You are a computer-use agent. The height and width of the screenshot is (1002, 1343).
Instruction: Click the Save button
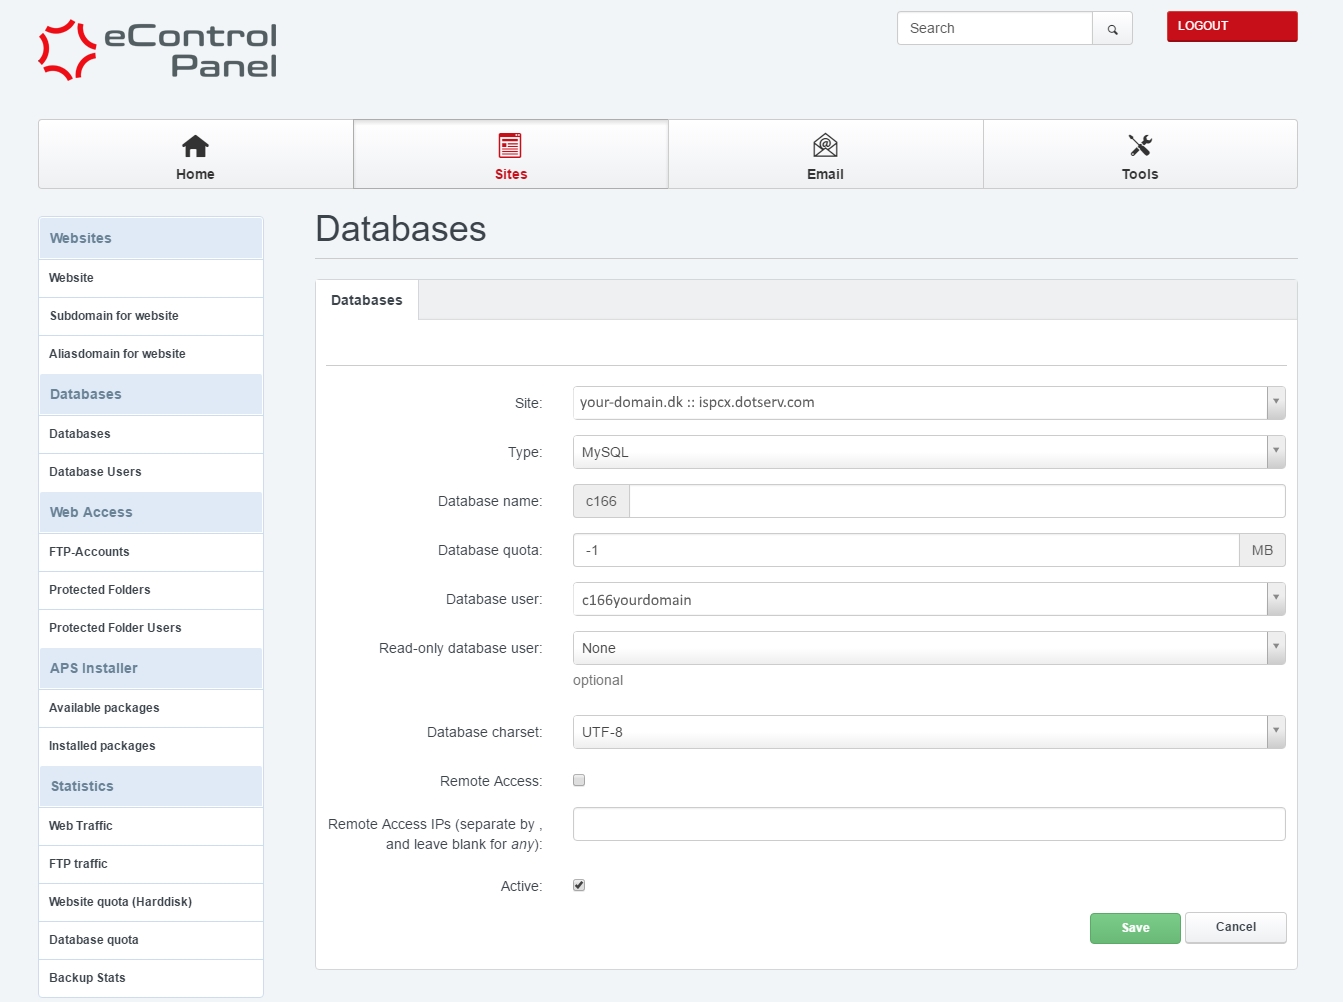pyautogui.click(x=1135, y=928)
